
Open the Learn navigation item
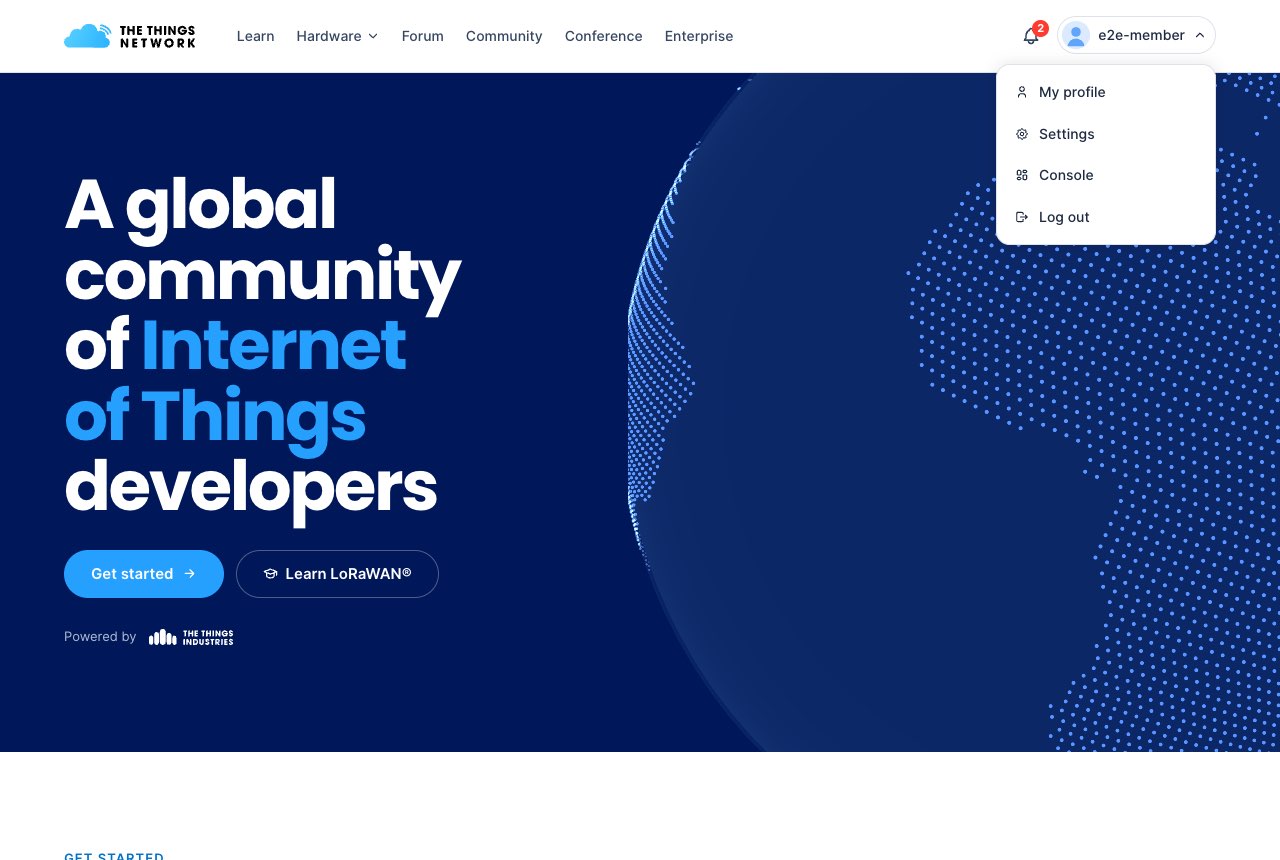pos(256,36)
